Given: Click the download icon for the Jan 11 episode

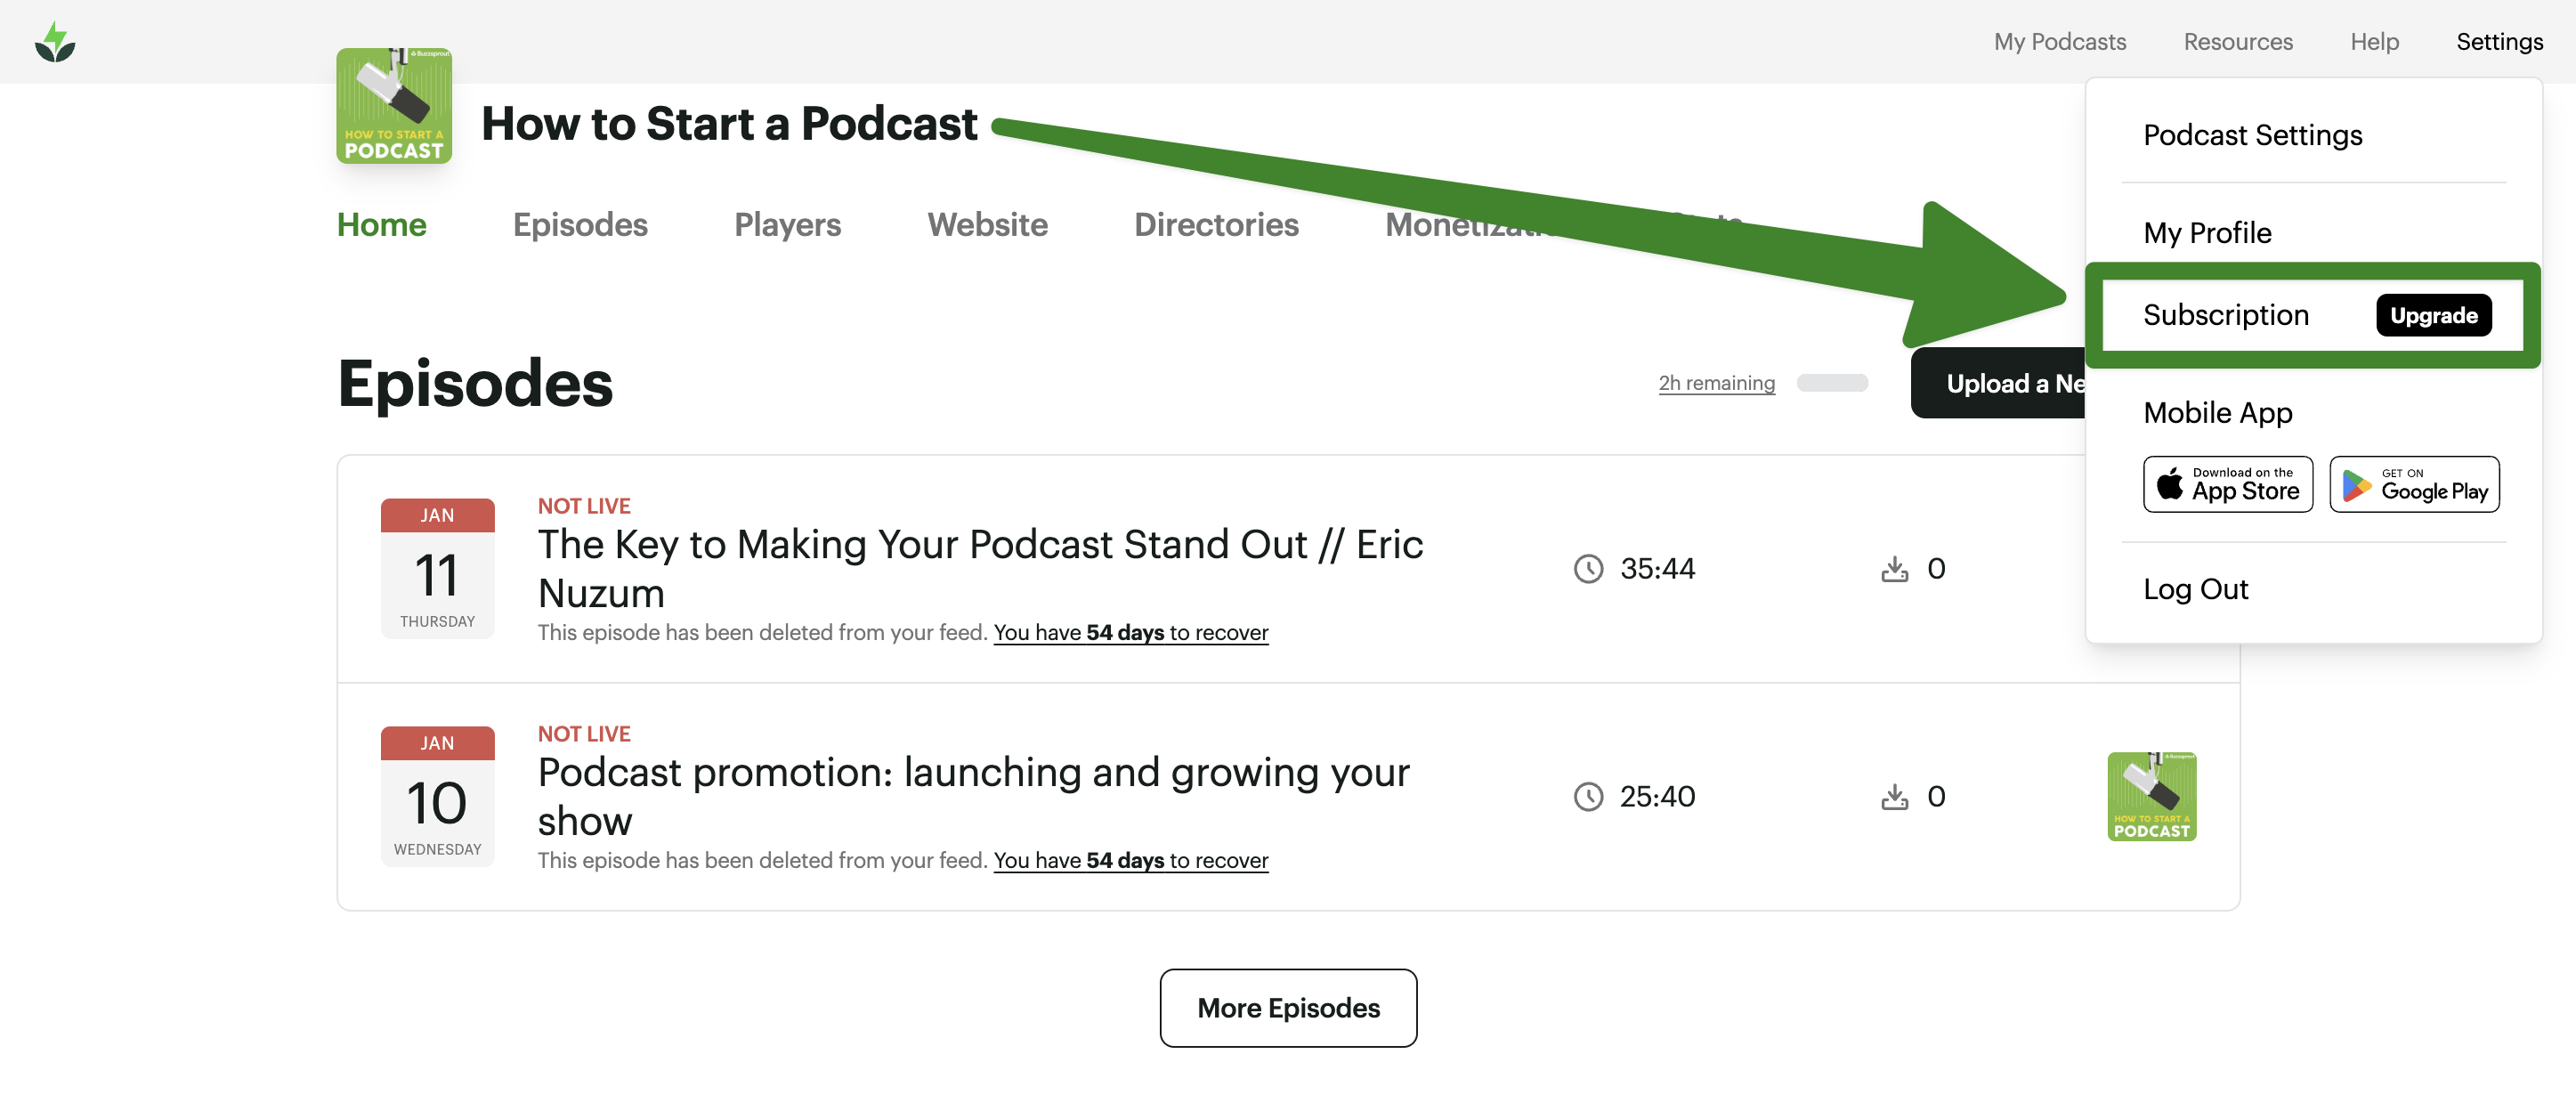Looking at the screenshot, I should 1894,568.
